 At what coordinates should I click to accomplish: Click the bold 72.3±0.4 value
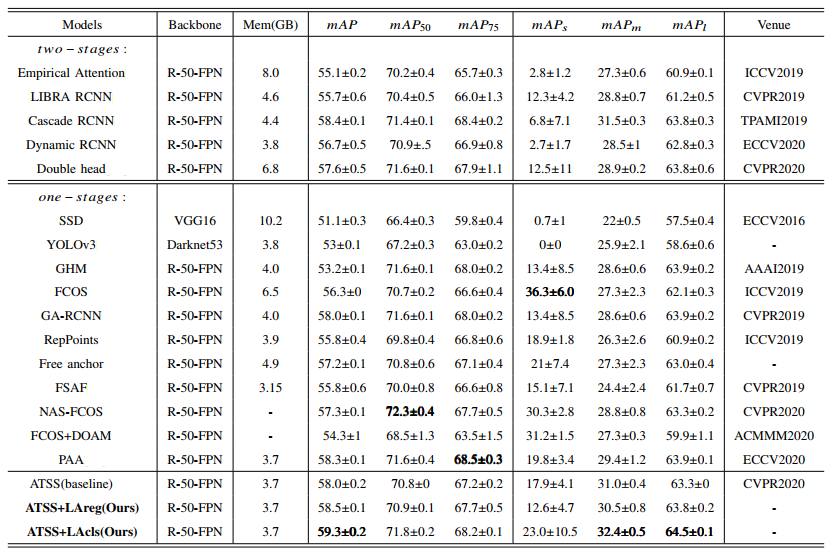410,411
